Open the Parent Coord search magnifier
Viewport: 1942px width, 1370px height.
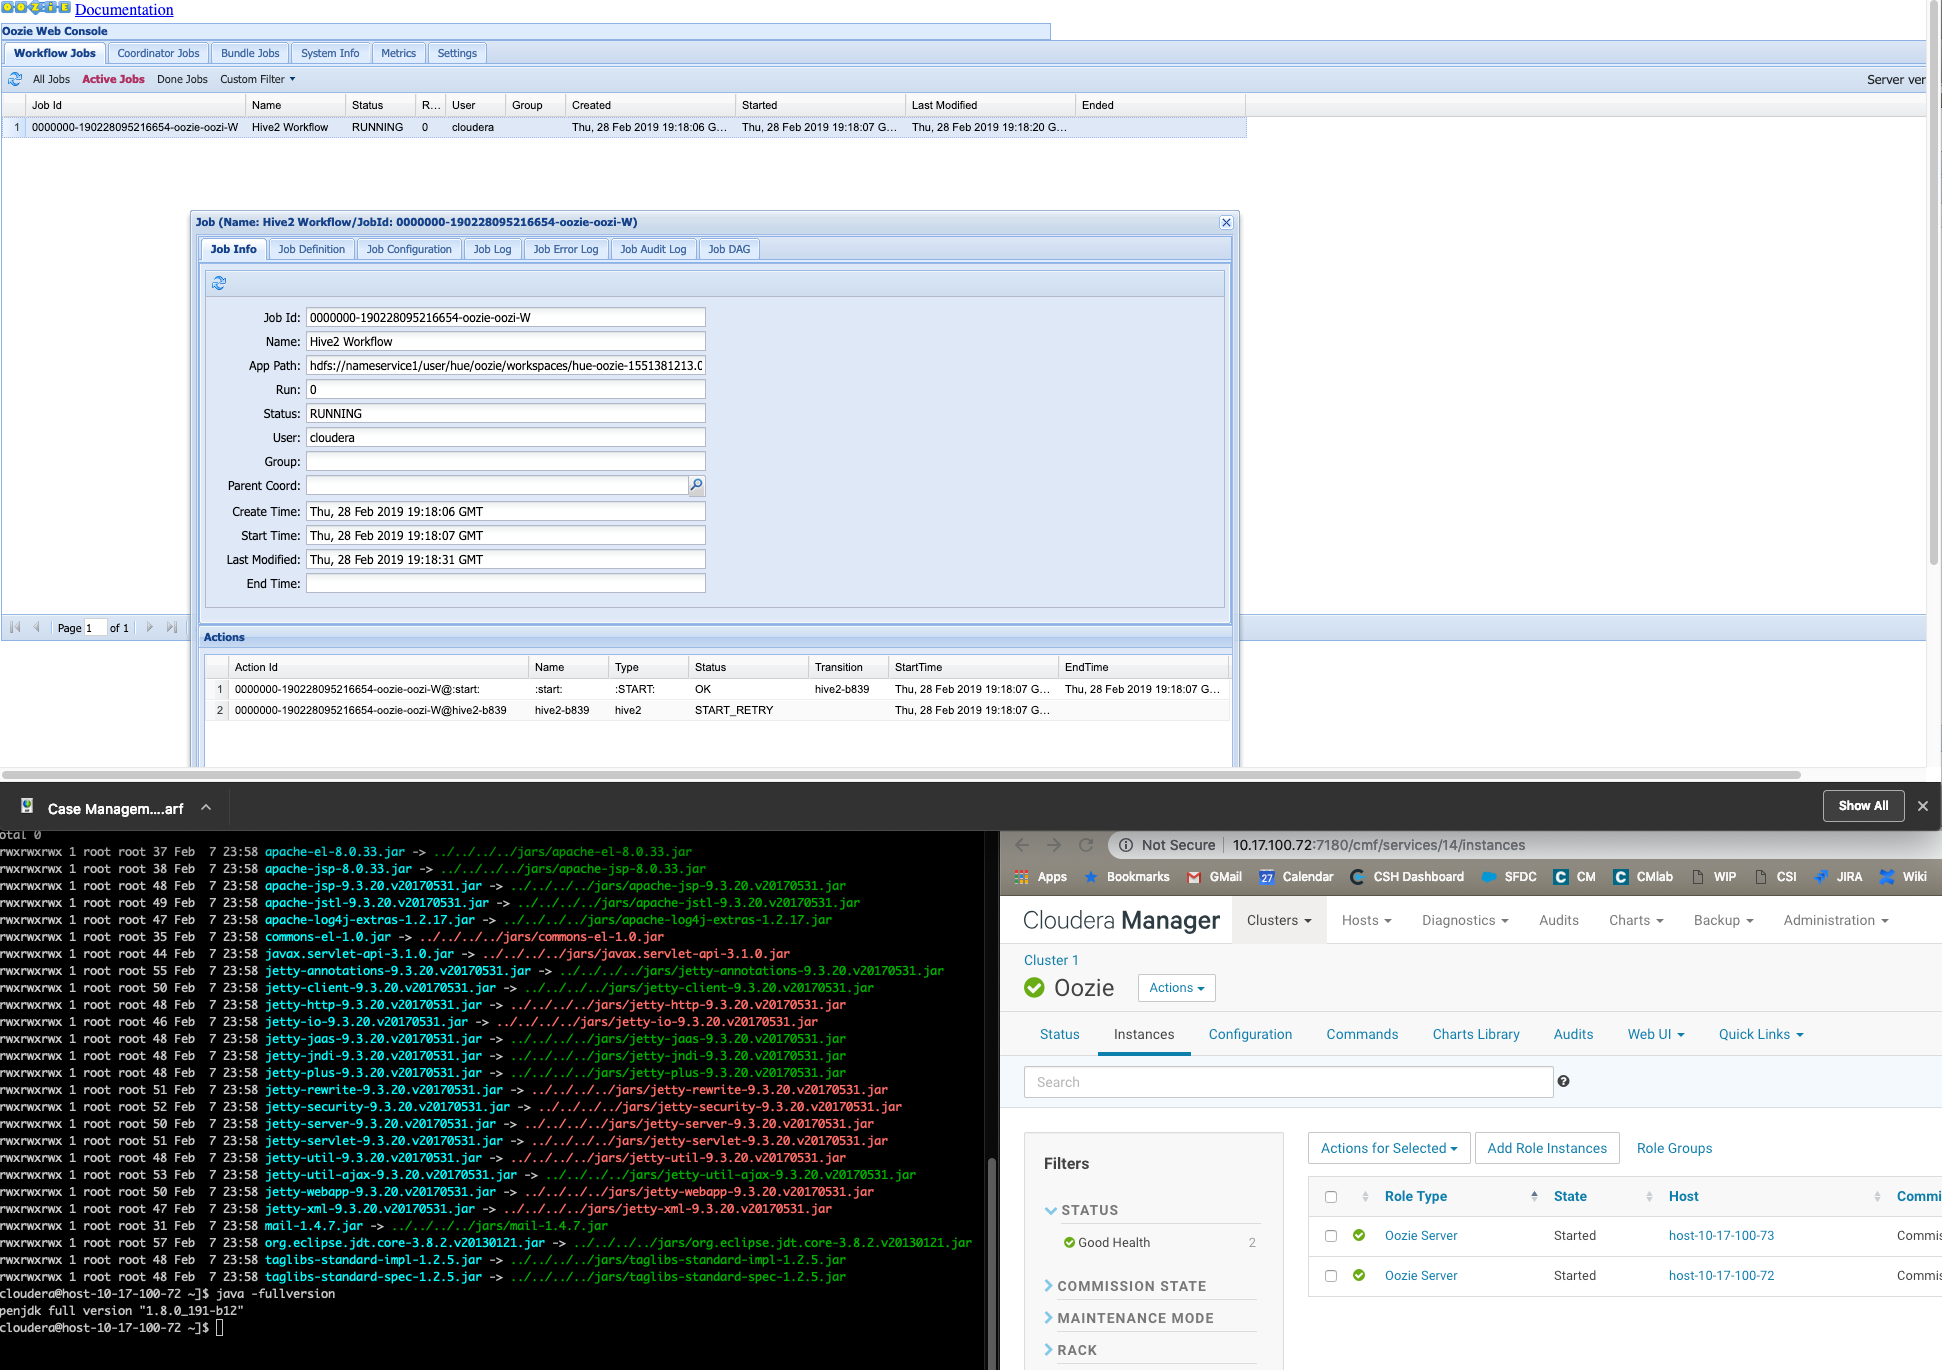pyautogui.click(x=696, y=486)
